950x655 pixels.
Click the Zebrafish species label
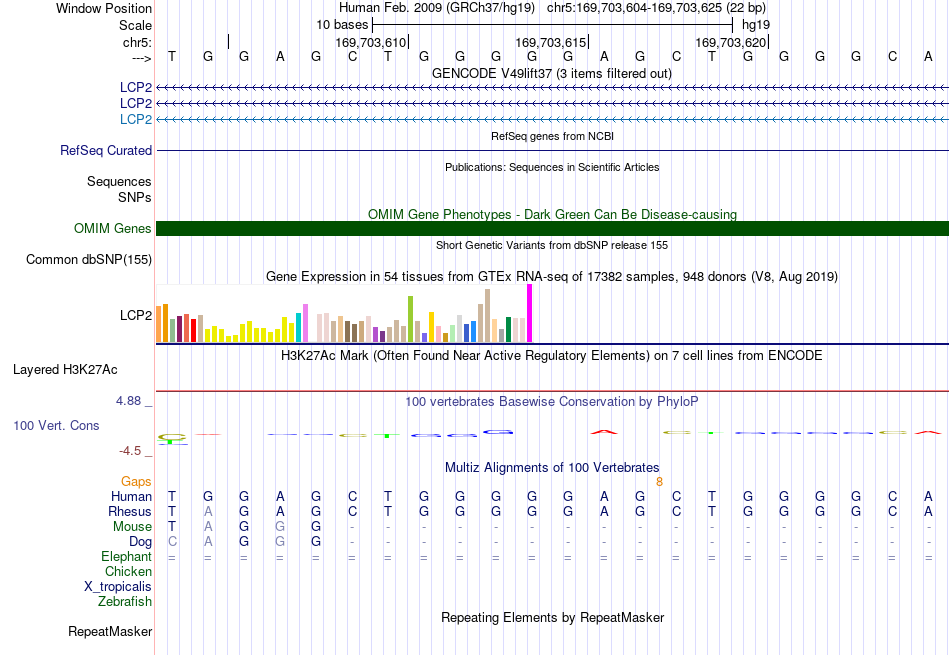pos(125,602)
